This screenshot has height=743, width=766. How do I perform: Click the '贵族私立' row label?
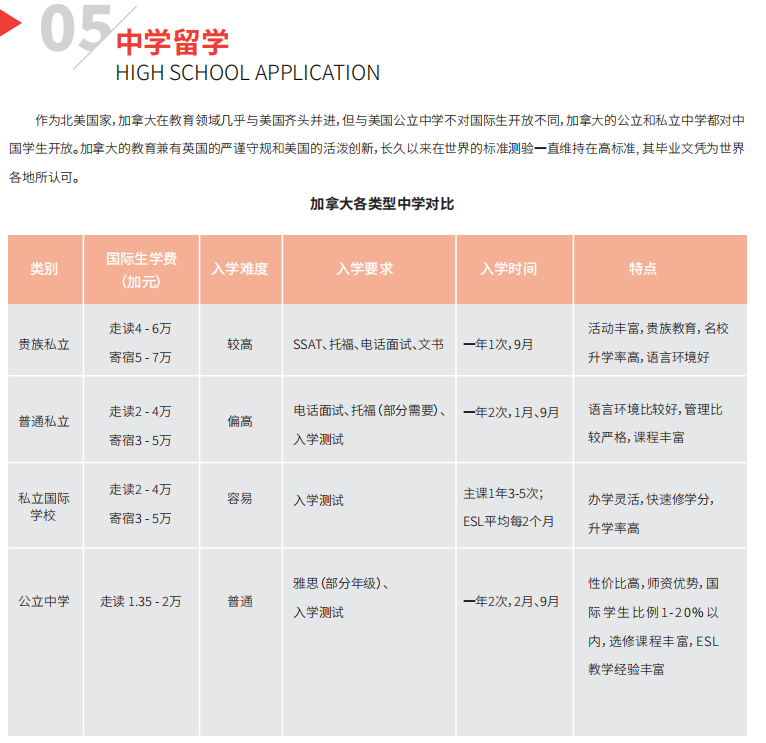click(x=44, y=344)
